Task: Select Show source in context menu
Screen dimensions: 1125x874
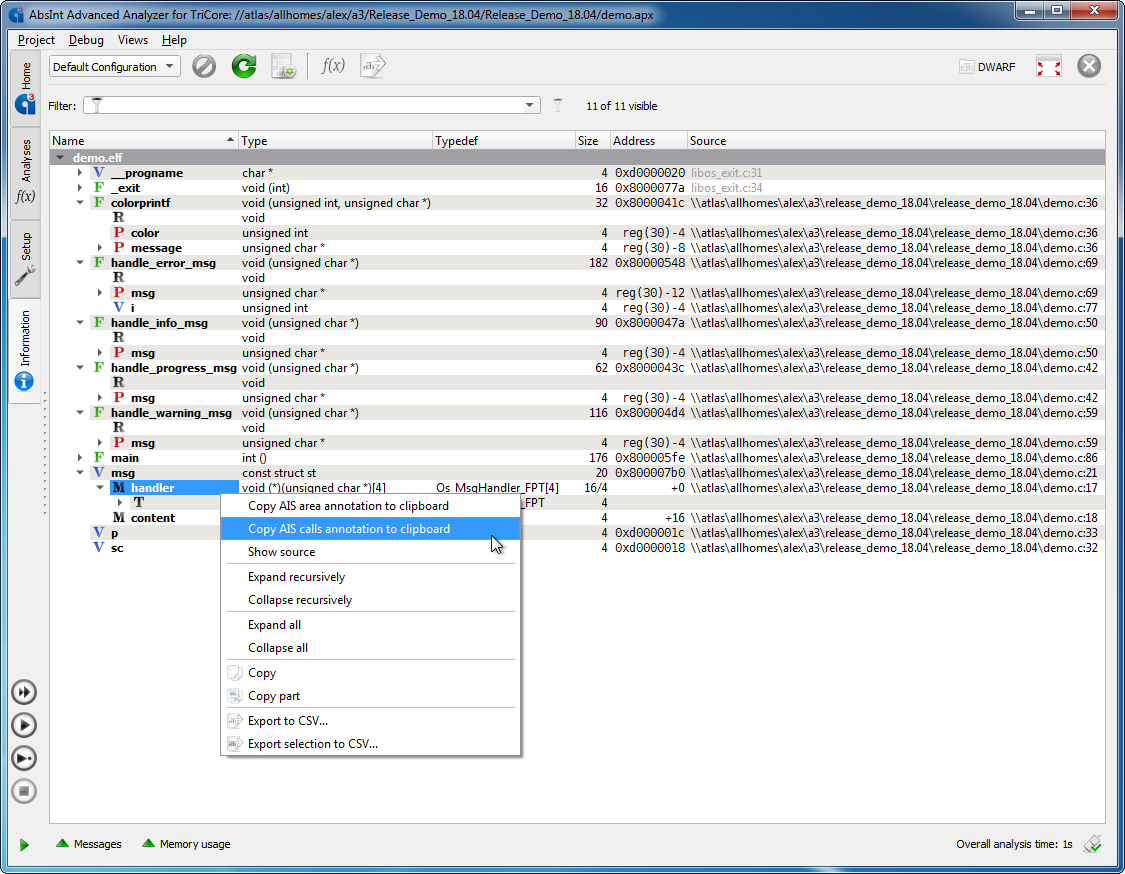Action: pyautogui.click(x=370, y=552)
